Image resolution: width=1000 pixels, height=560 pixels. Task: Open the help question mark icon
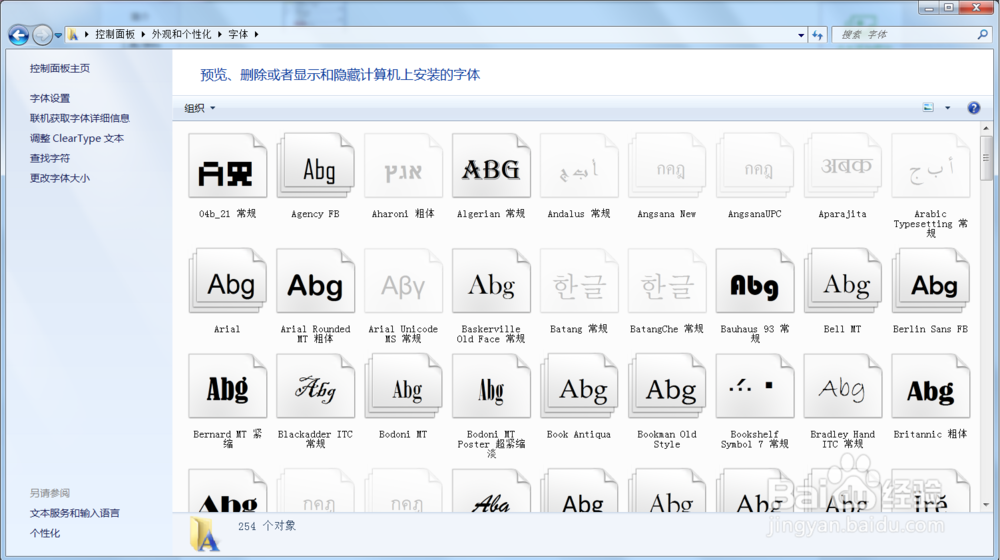tap(973, 108)
